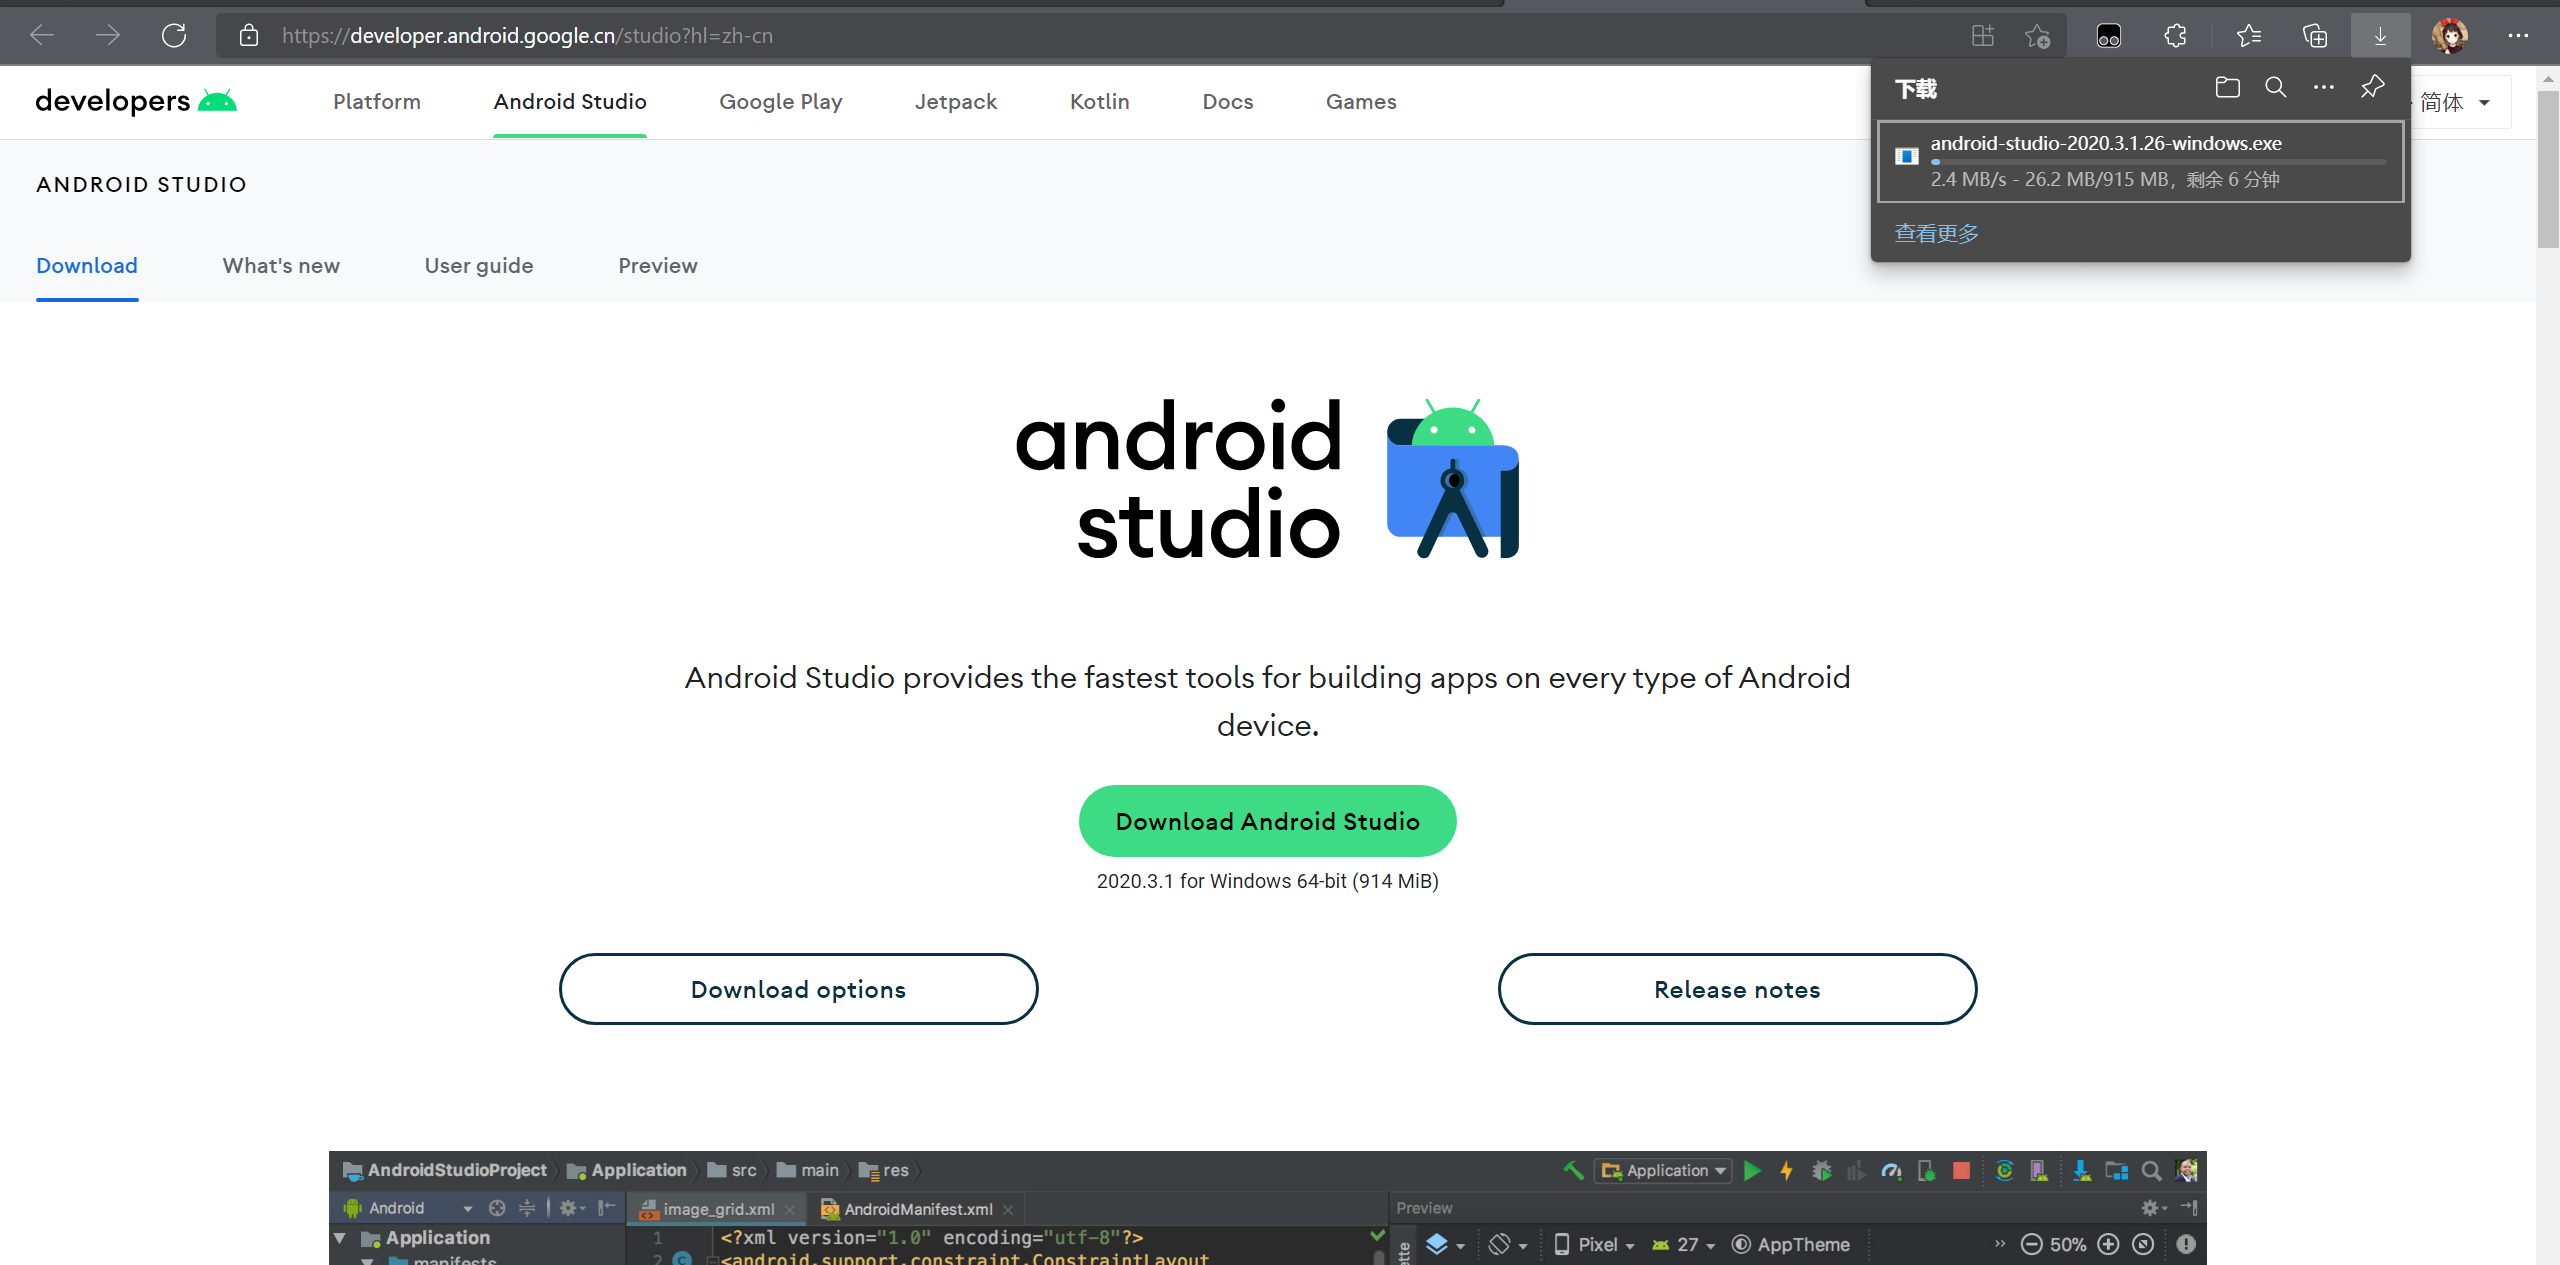
Task: Open more options in downloads panel
Action: [x=2323, y=88]
